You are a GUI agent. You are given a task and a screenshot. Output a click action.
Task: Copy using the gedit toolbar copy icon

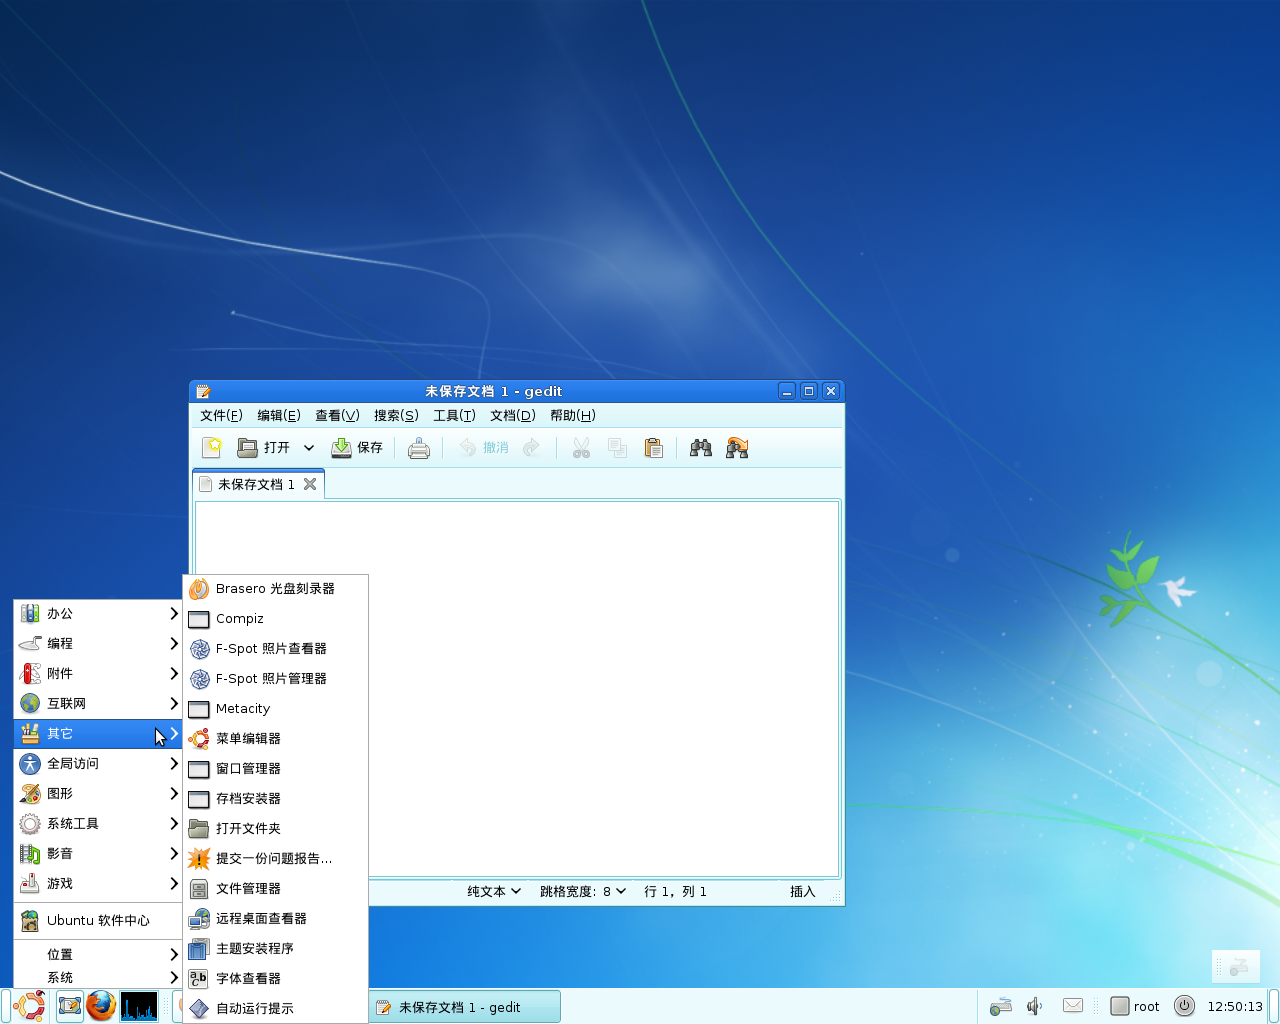[x=617, y=448]
